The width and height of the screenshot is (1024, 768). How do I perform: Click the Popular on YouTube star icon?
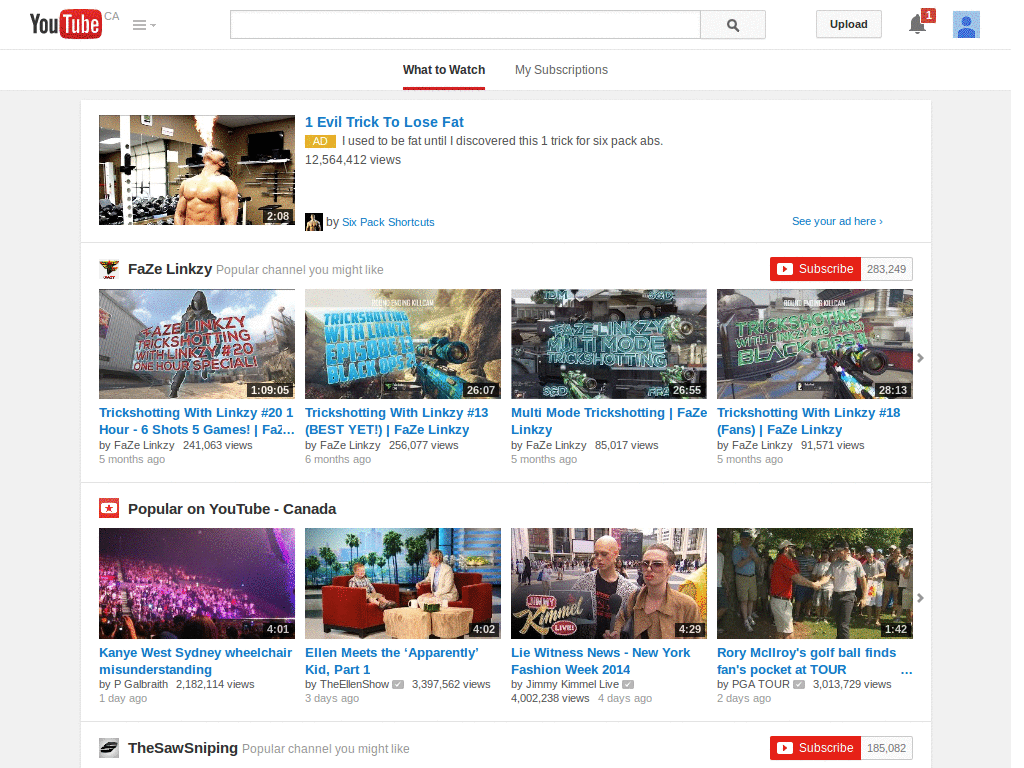(109, 508)
